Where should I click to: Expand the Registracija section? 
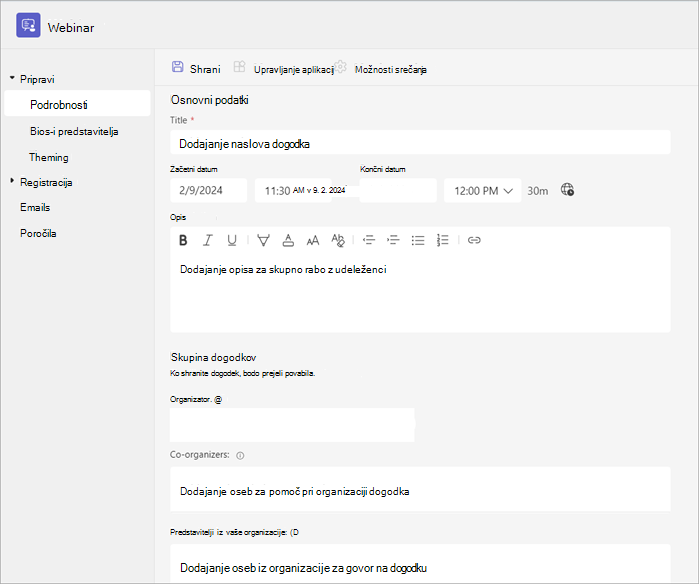click(x=12, y=181)
